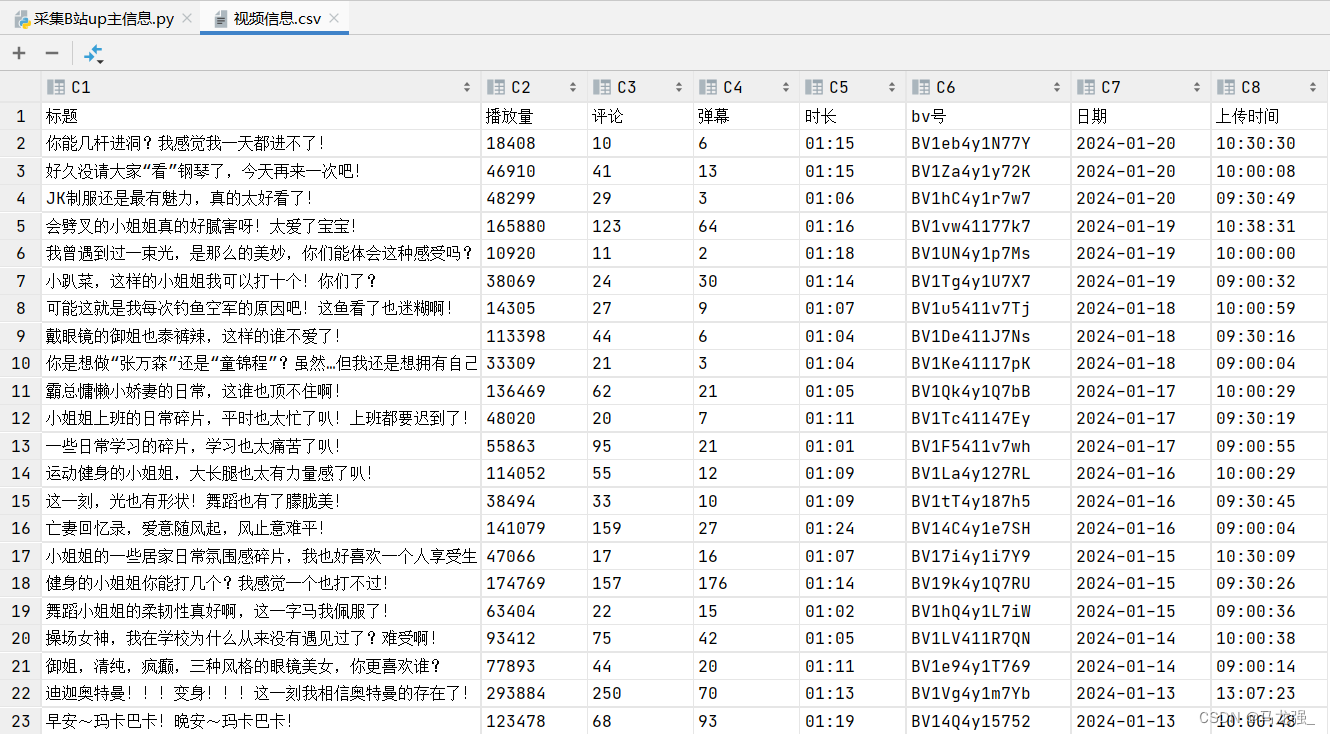The height and width of the screenshot is (734, 1330).
Task: Click the cell '弹幕' in row 1
Action: (x=746, y=116)
